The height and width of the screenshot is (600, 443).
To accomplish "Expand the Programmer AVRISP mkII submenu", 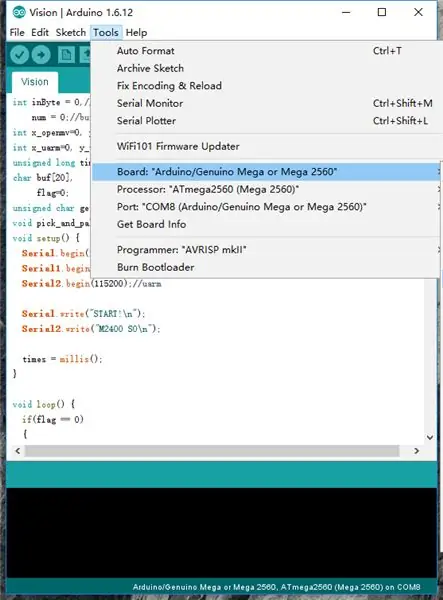I will point(267,250).
